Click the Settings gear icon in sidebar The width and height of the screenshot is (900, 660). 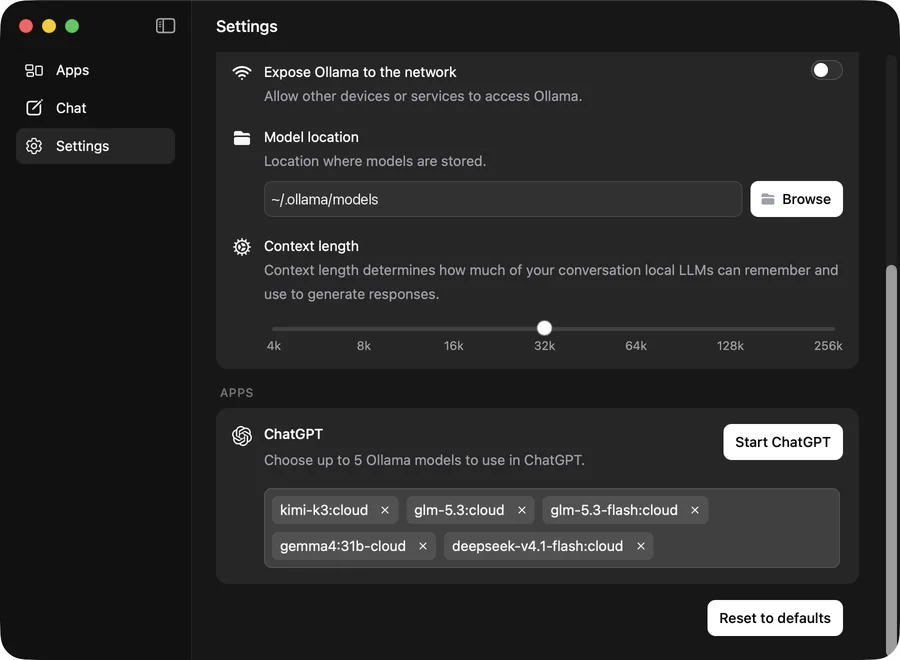(x=34, y=146)
